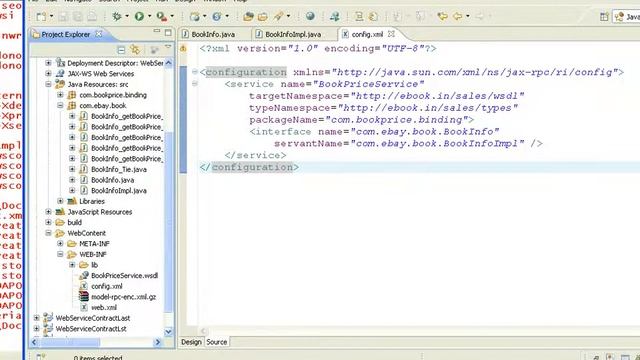Open the Debug configurations dropdown arrow

coord(127,16)
